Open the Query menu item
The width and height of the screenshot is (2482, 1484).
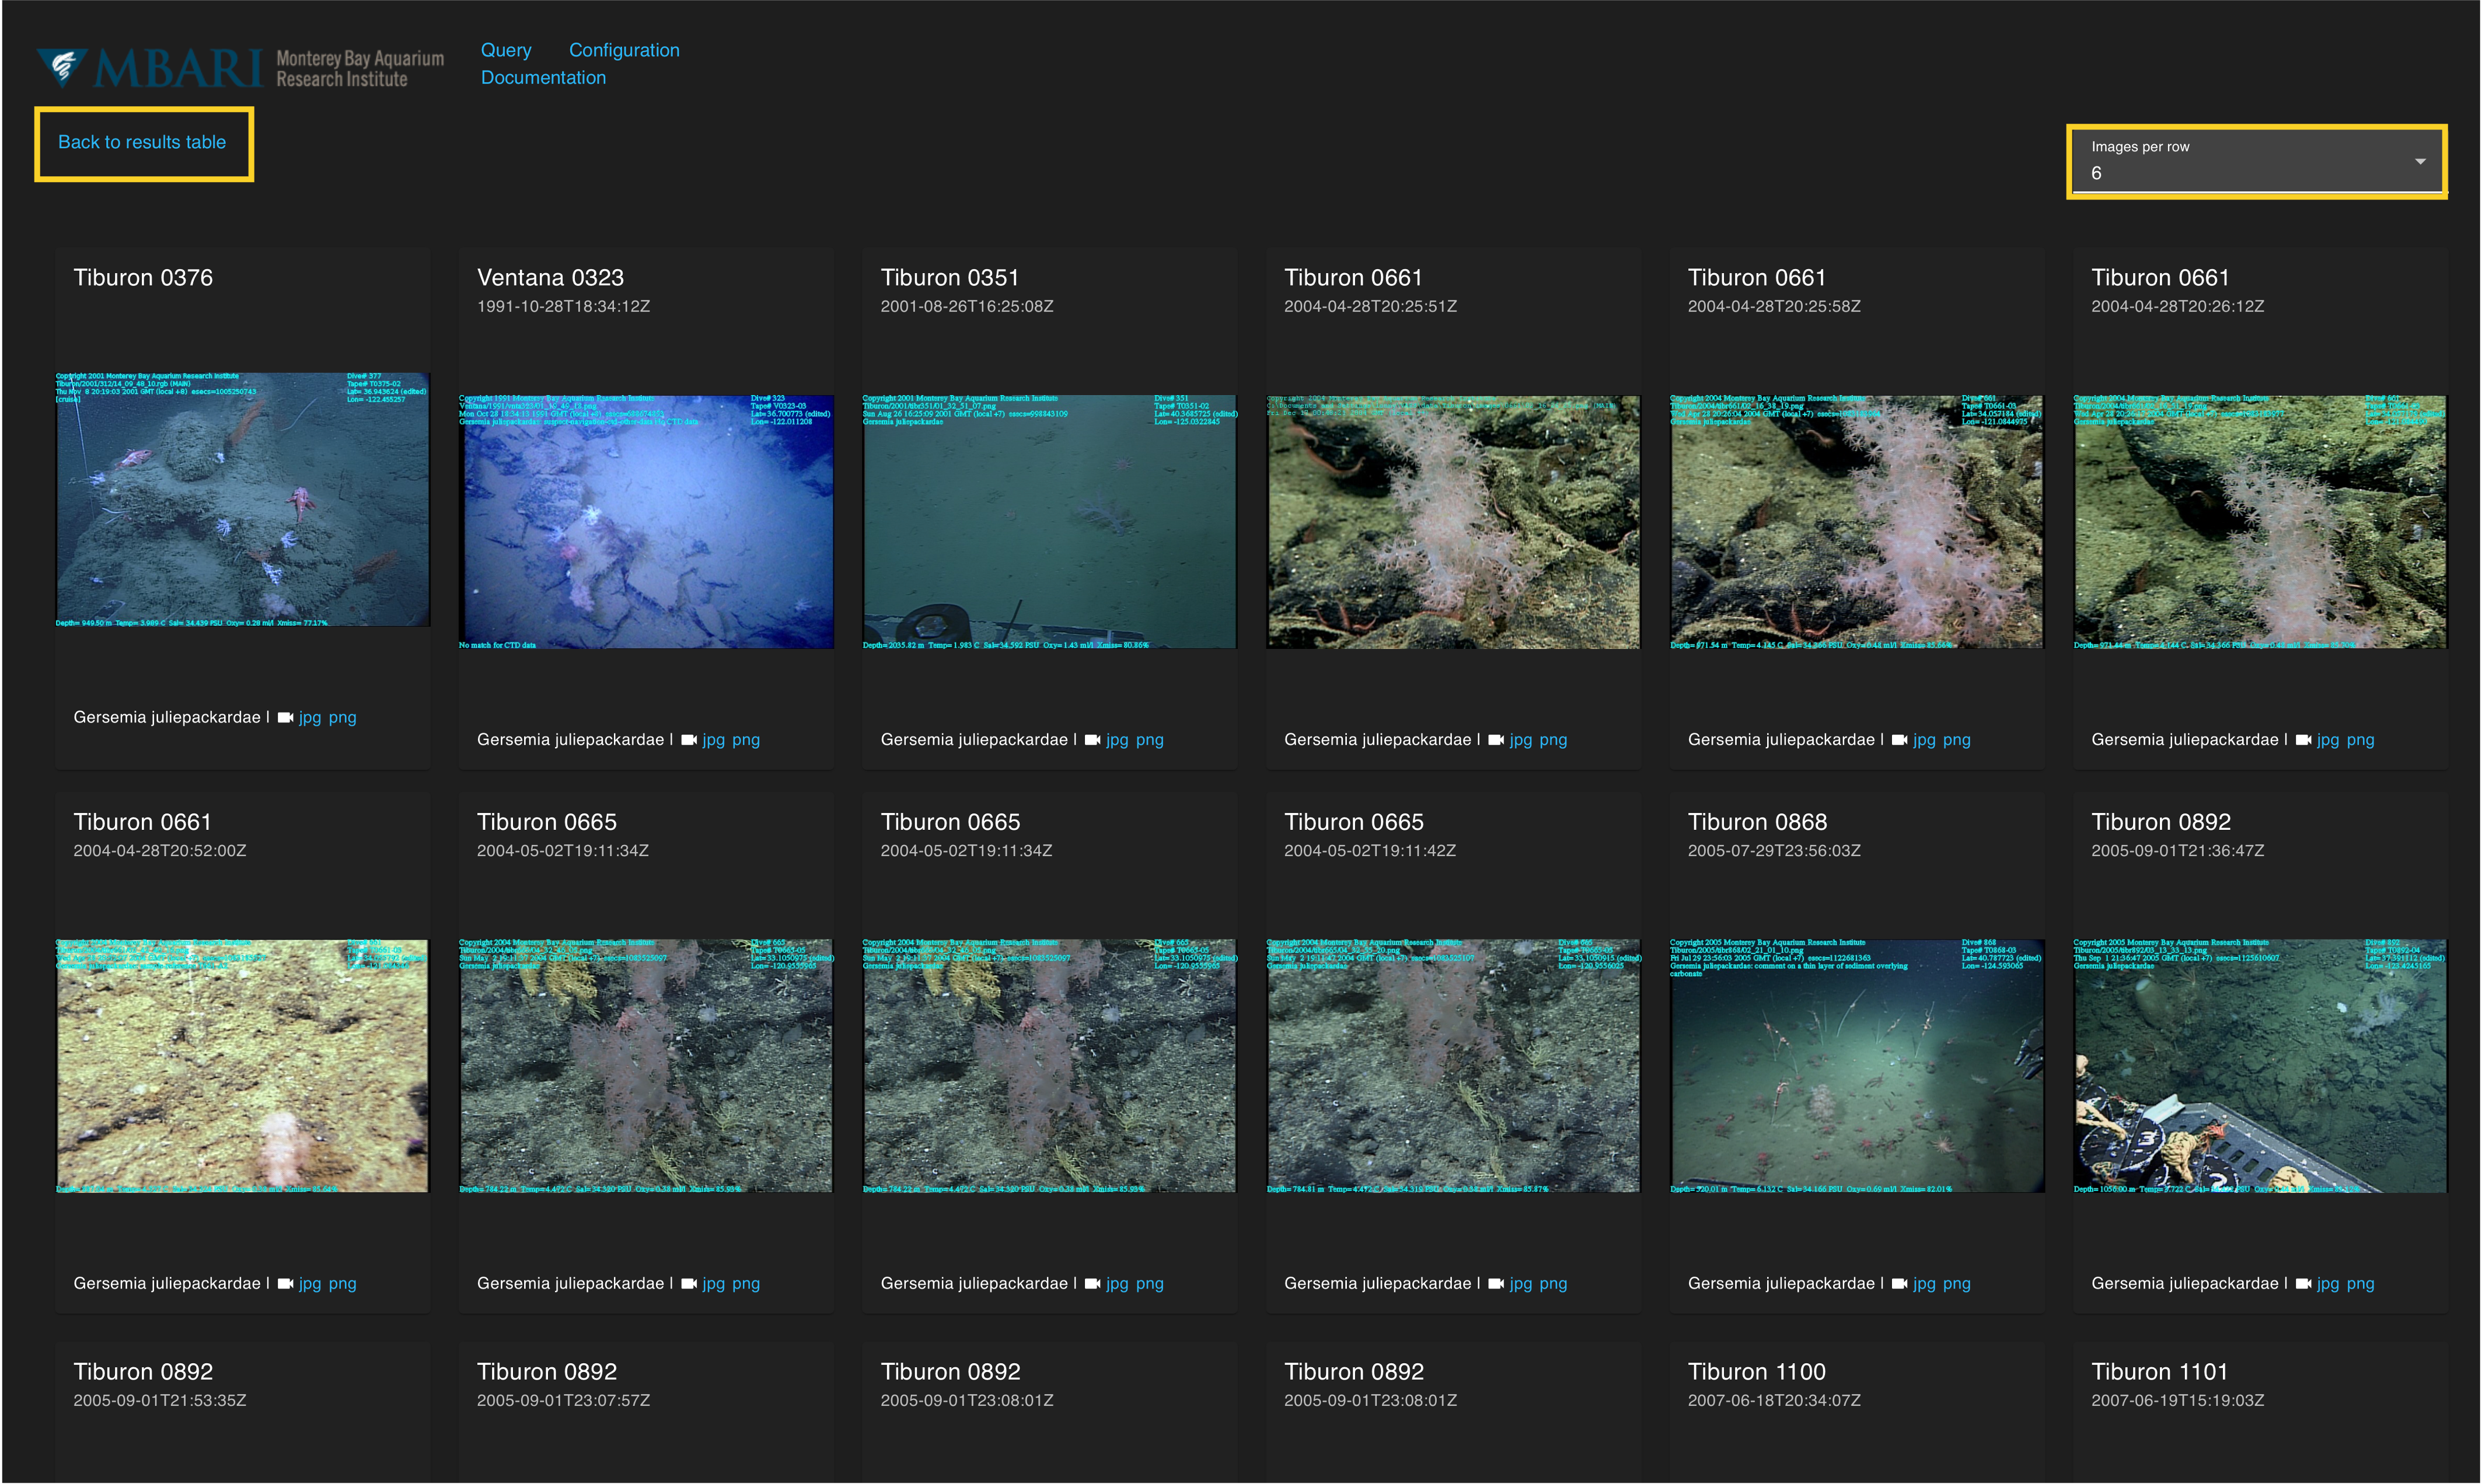(506, 50)
